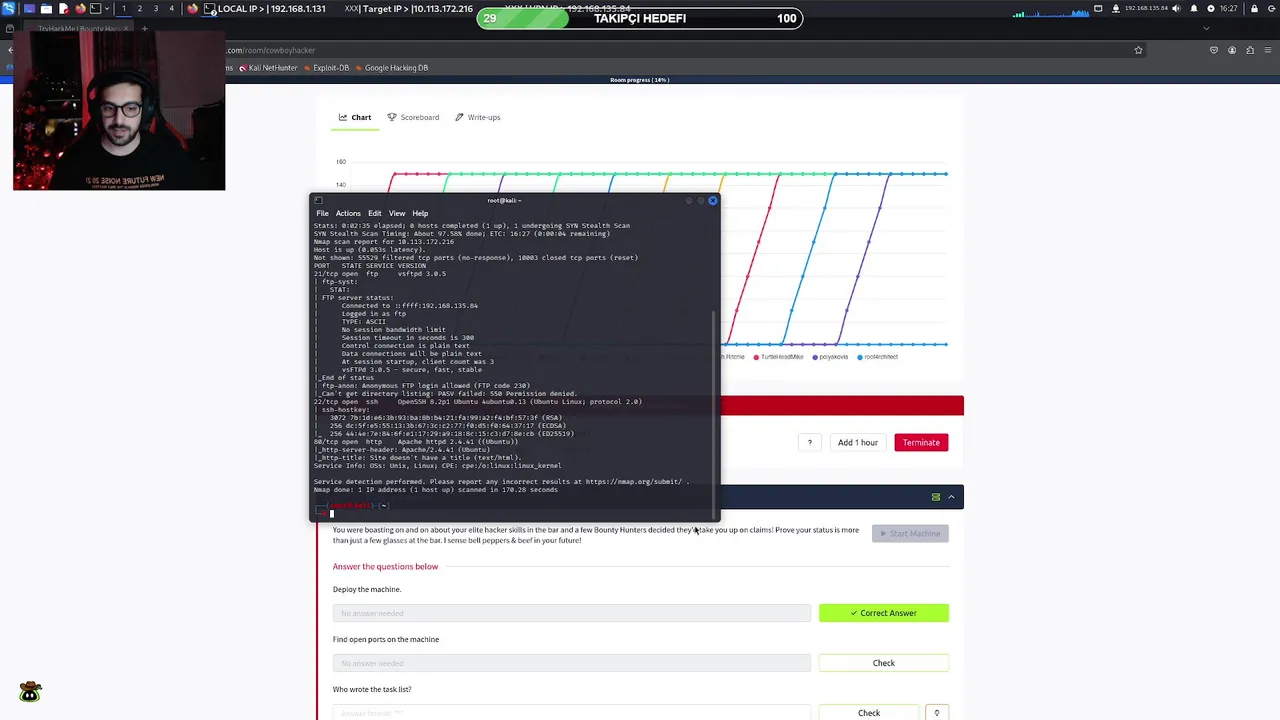Click the network icon beside 192.168.135.84
1280x720 pixels.
pyautogui.click(x=1116, y=9)
